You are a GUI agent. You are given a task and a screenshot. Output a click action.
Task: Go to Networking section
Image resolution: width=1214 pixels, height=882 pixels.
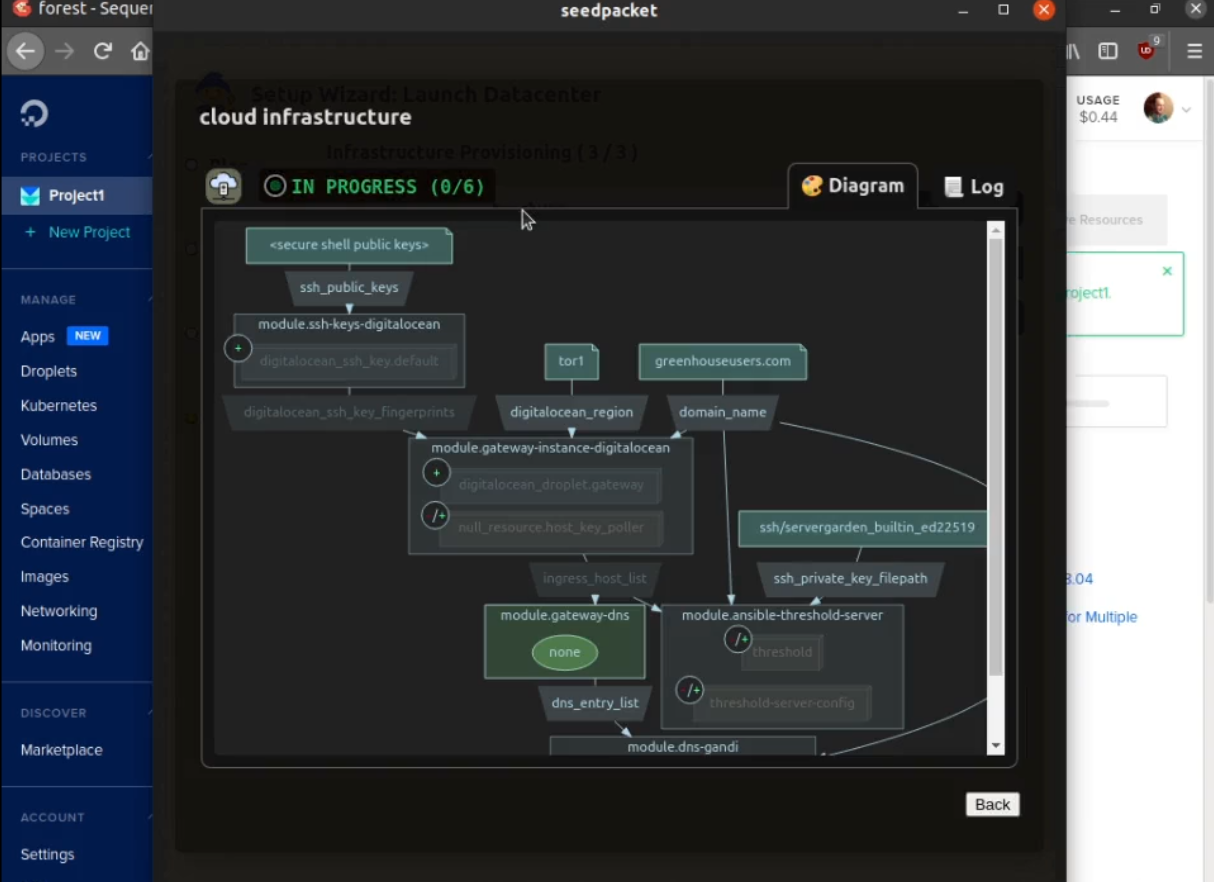tap(59, 611)
